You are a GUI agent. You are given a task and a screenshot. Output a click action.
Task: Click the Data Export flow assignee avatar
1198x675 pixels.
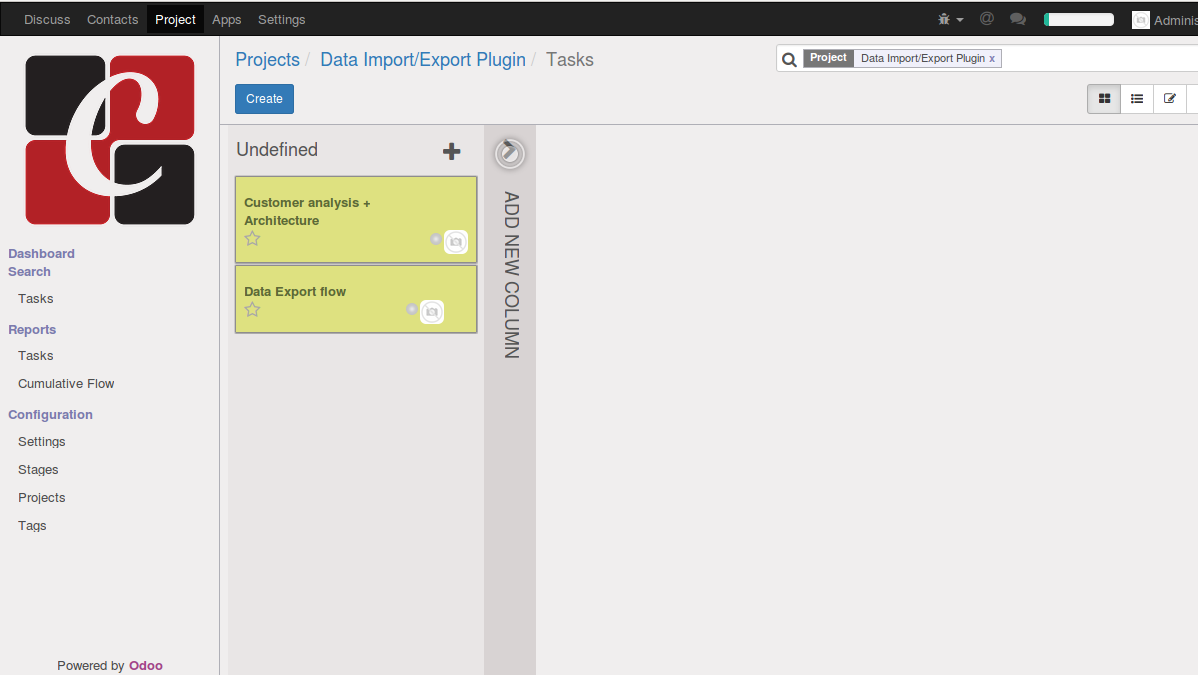pos(432,312)
